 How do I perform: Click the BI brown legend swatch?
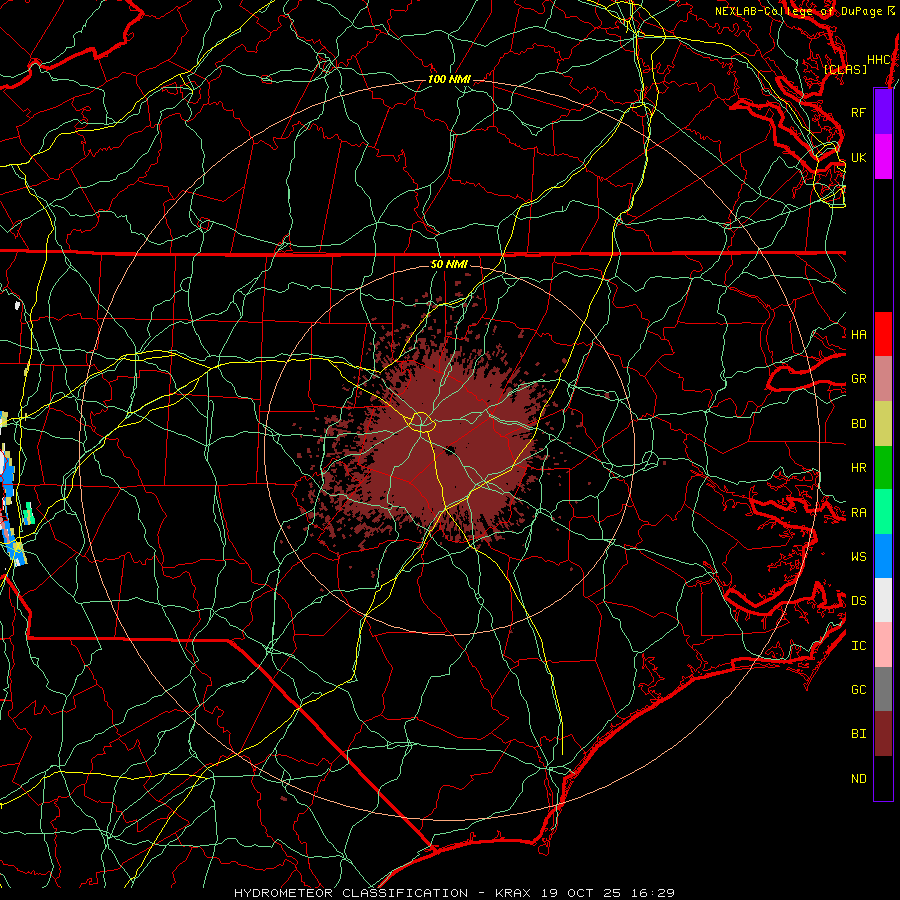(883, 734)
